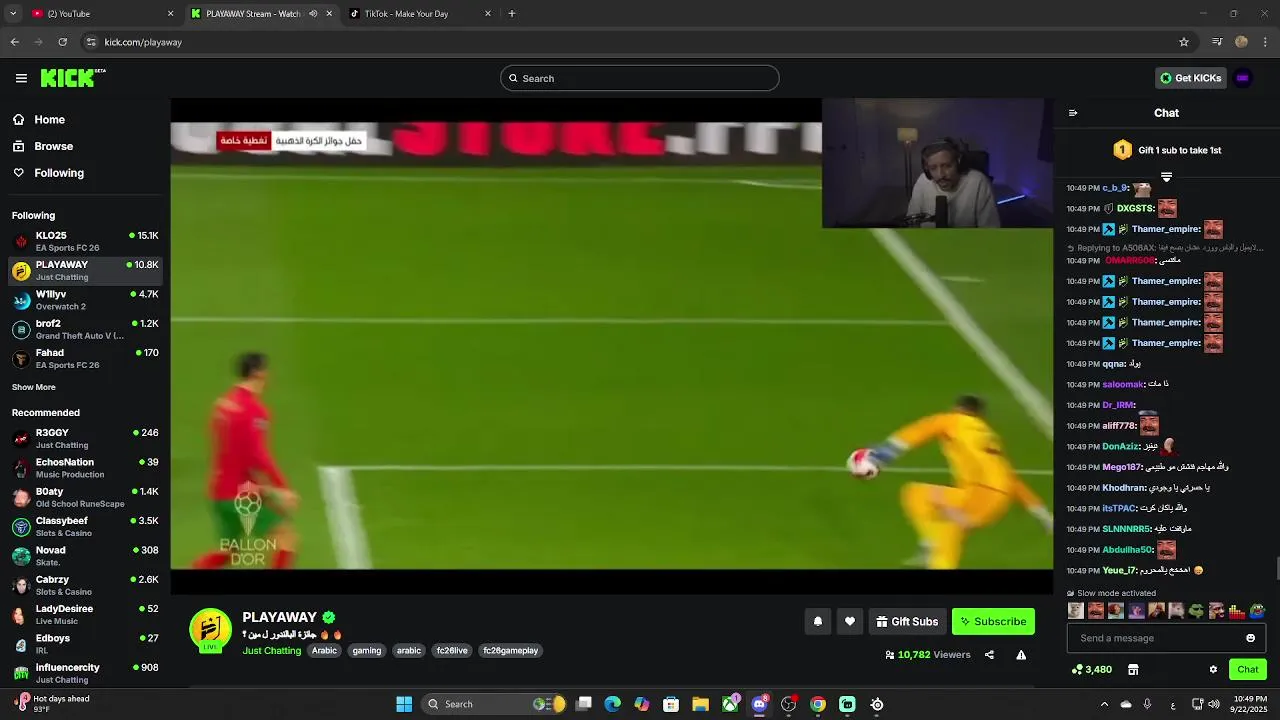Select the PLAYAWAY Stream browser tab
Screen dimensions: 1280x720
(262, 13)
